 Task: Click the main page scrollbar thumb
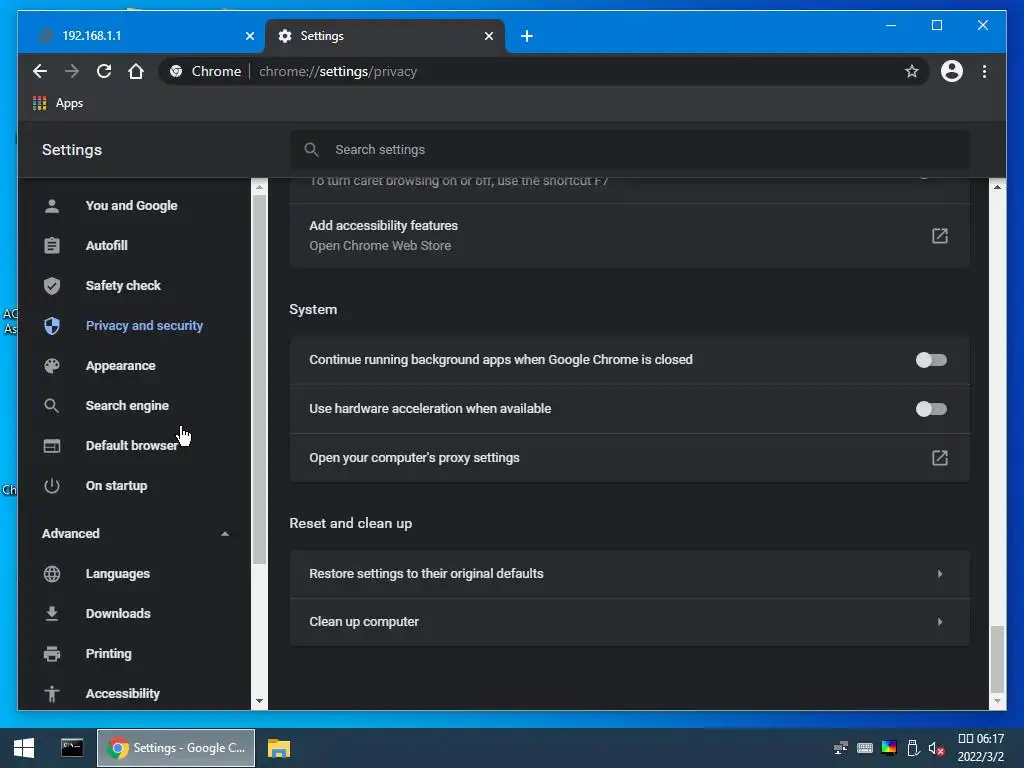click(x=997, y=659)
